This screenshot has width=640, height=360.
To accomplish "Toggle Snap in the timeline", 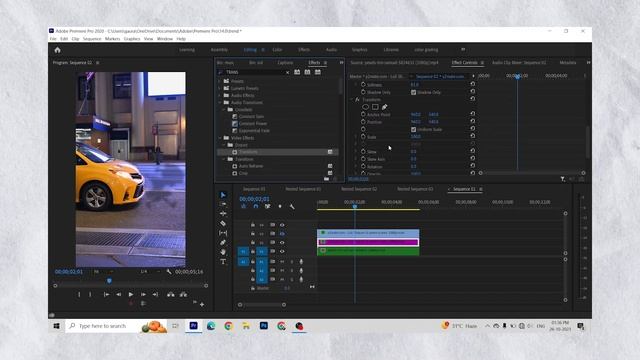I will (x=256, y=207).
